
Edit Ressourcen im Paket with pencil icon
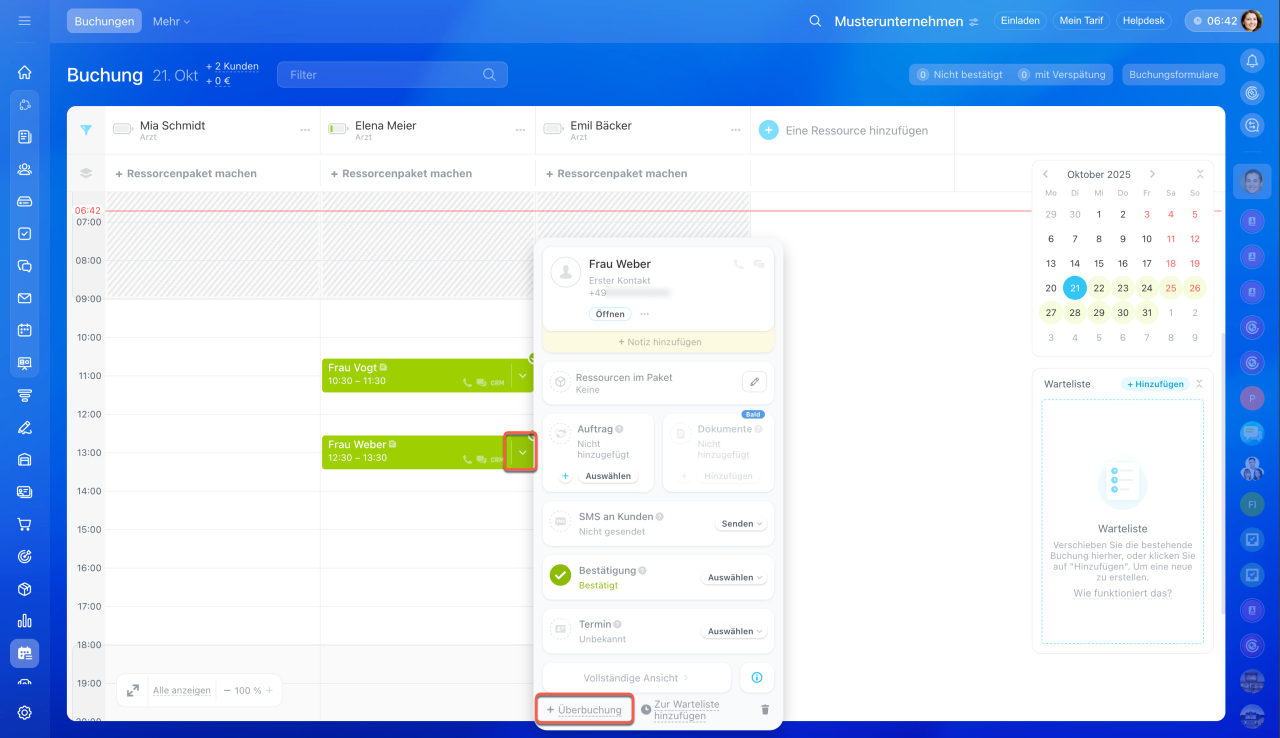(x=755, y=382)
